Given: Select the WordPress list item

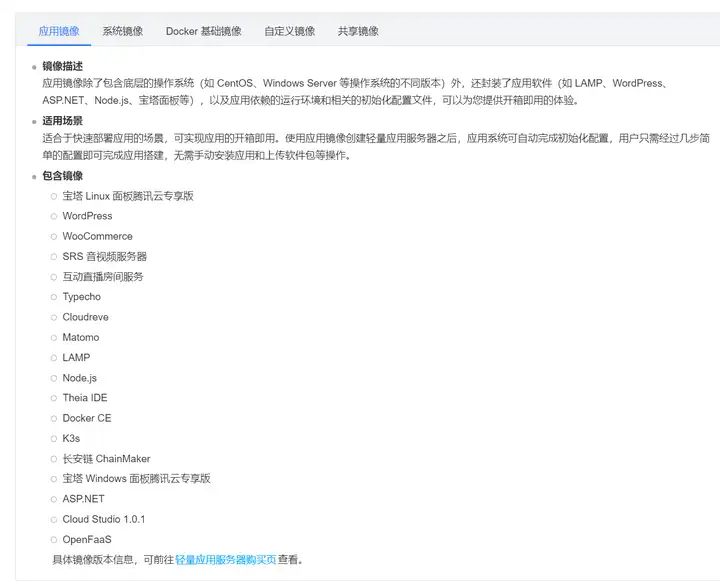Looking at the screenshot, I should tap(87, 216).
